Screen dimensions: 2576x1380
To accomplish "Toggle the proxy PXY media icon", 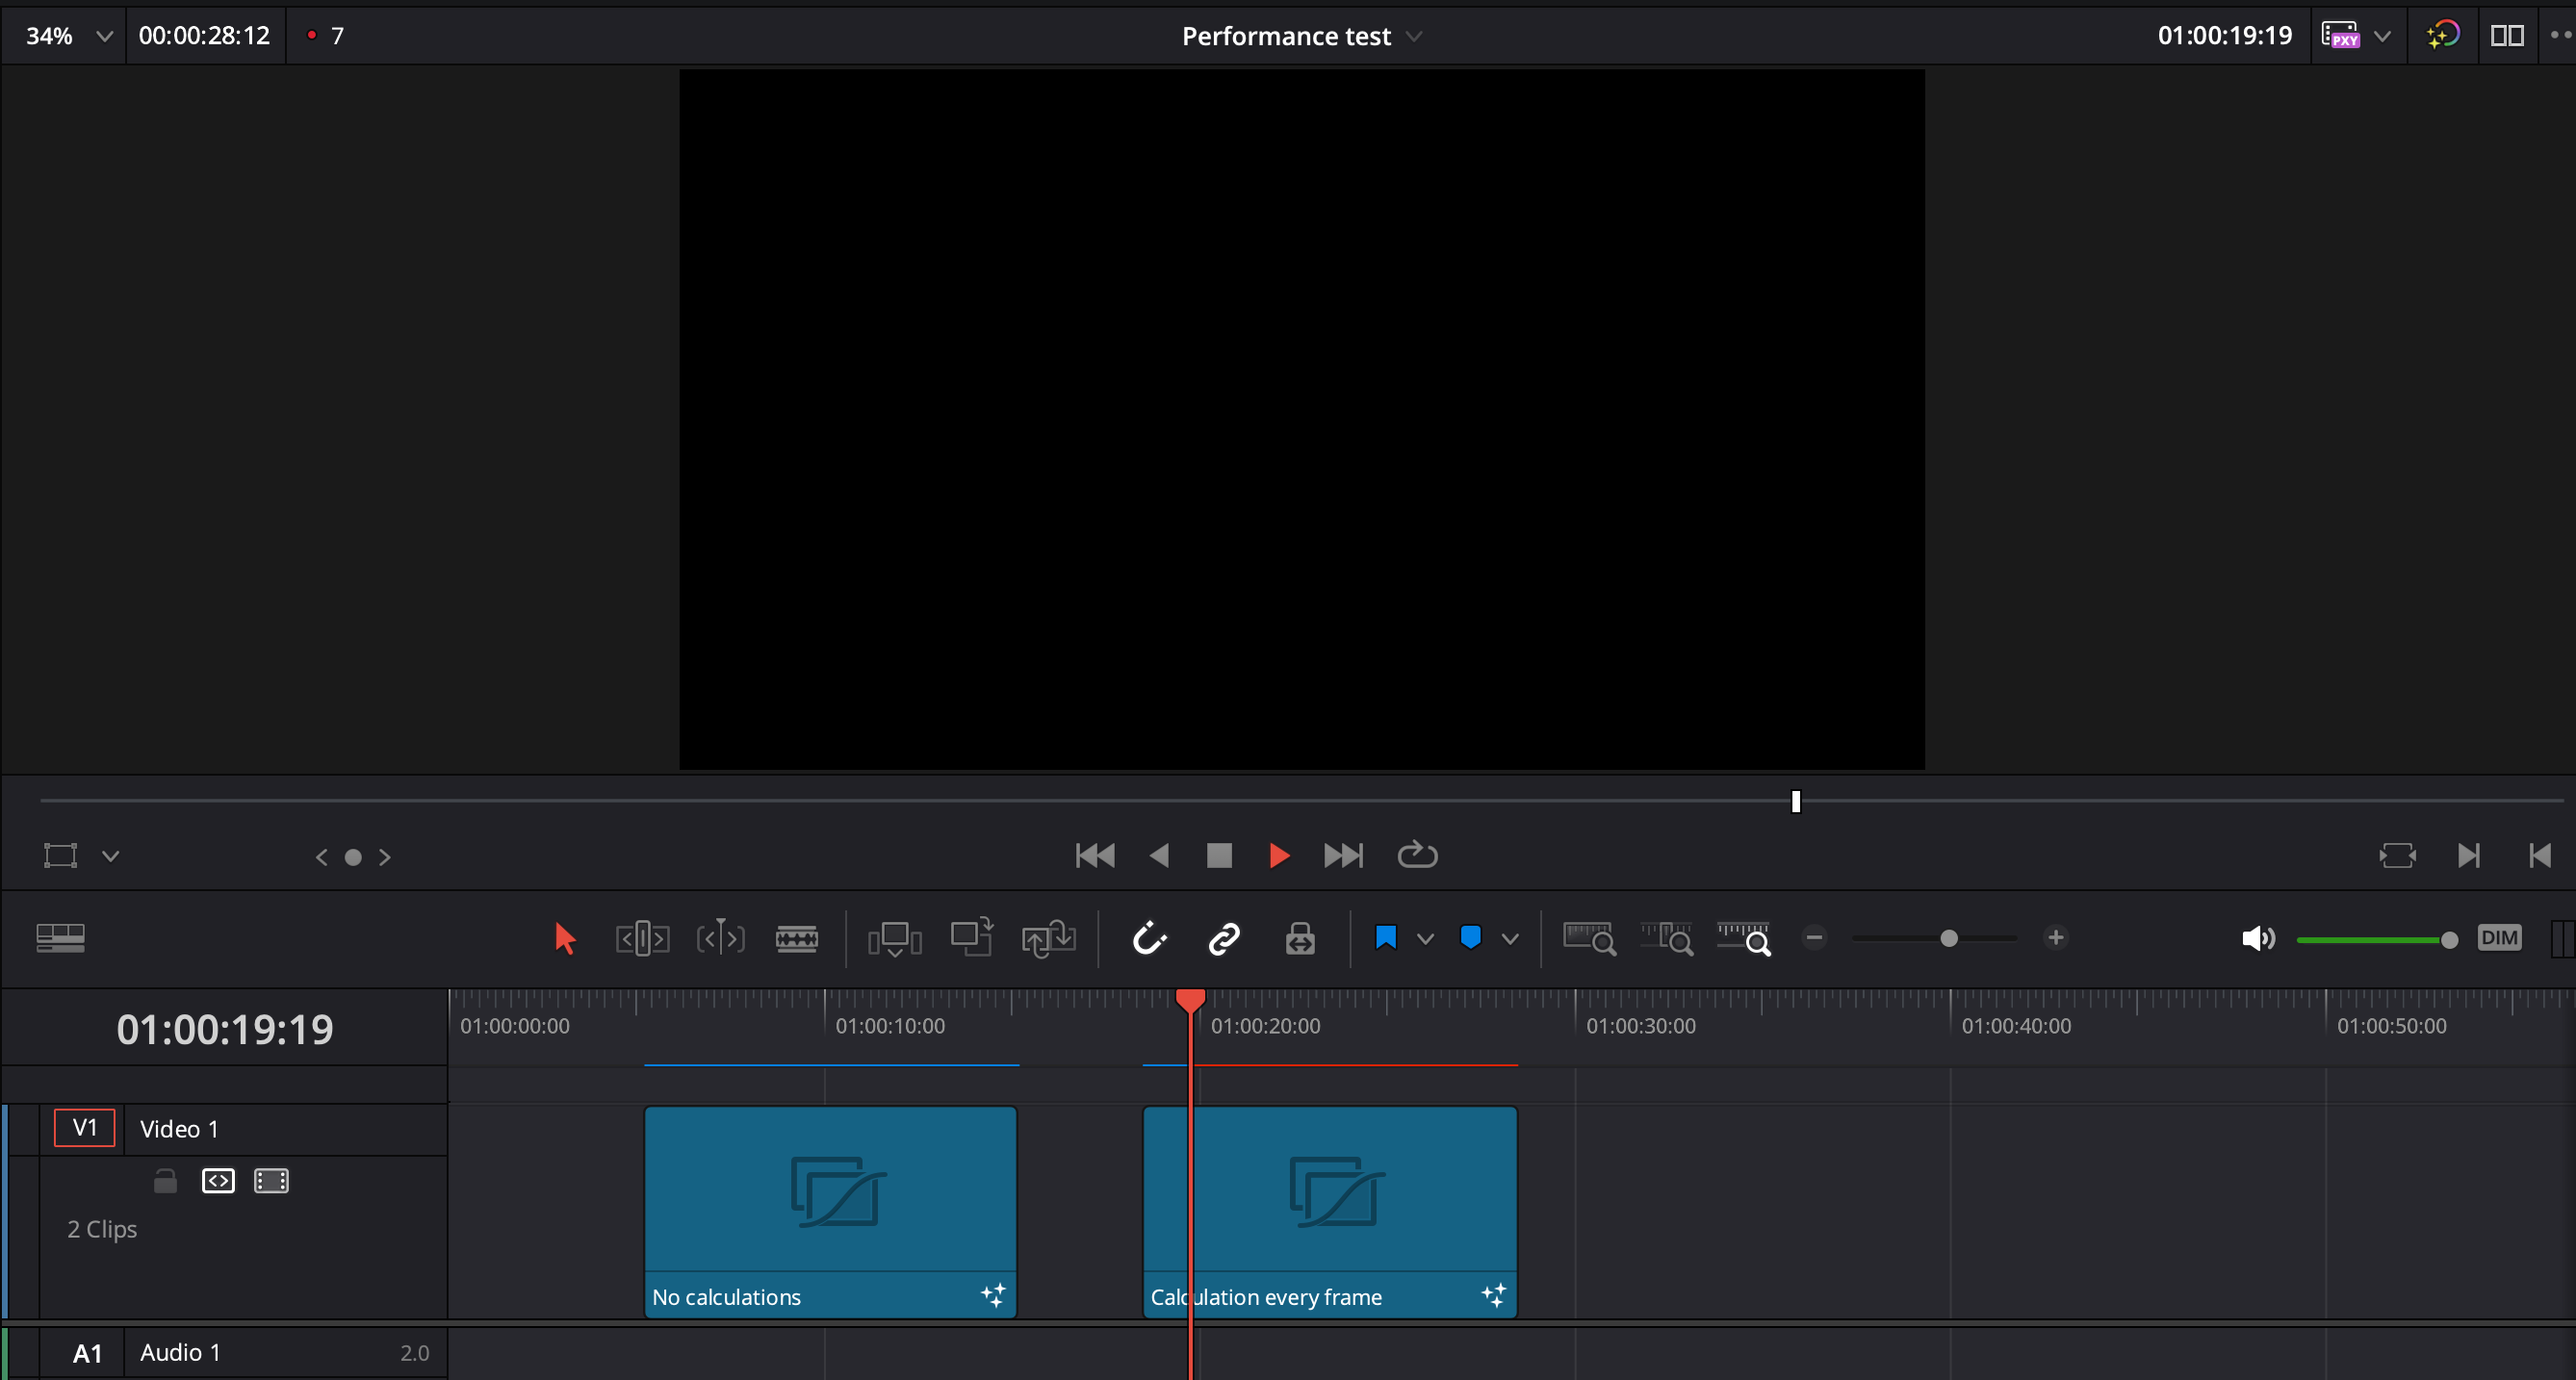I will pos(2341,36).
